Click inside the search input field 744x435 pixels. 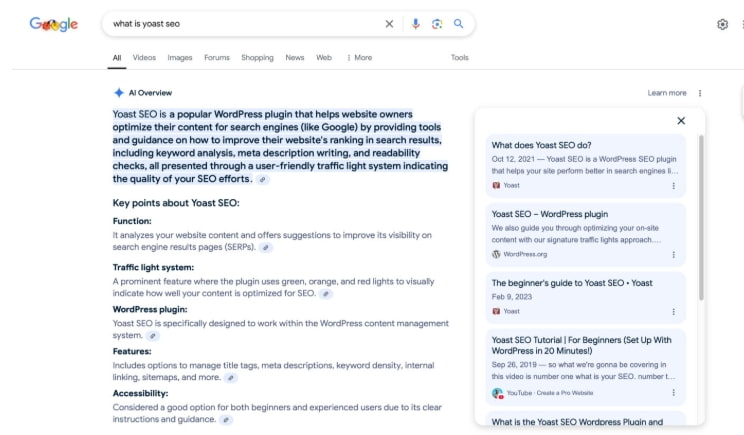click(240, 24)
